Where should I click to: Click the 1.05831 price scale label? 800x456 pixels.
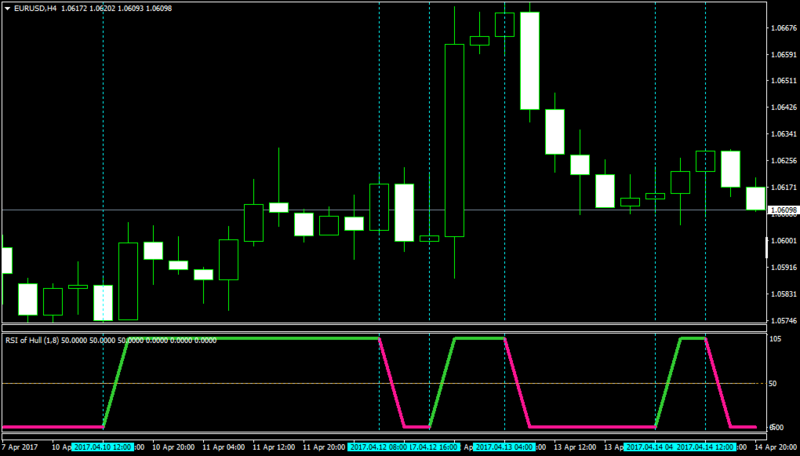tap(785, 294)
